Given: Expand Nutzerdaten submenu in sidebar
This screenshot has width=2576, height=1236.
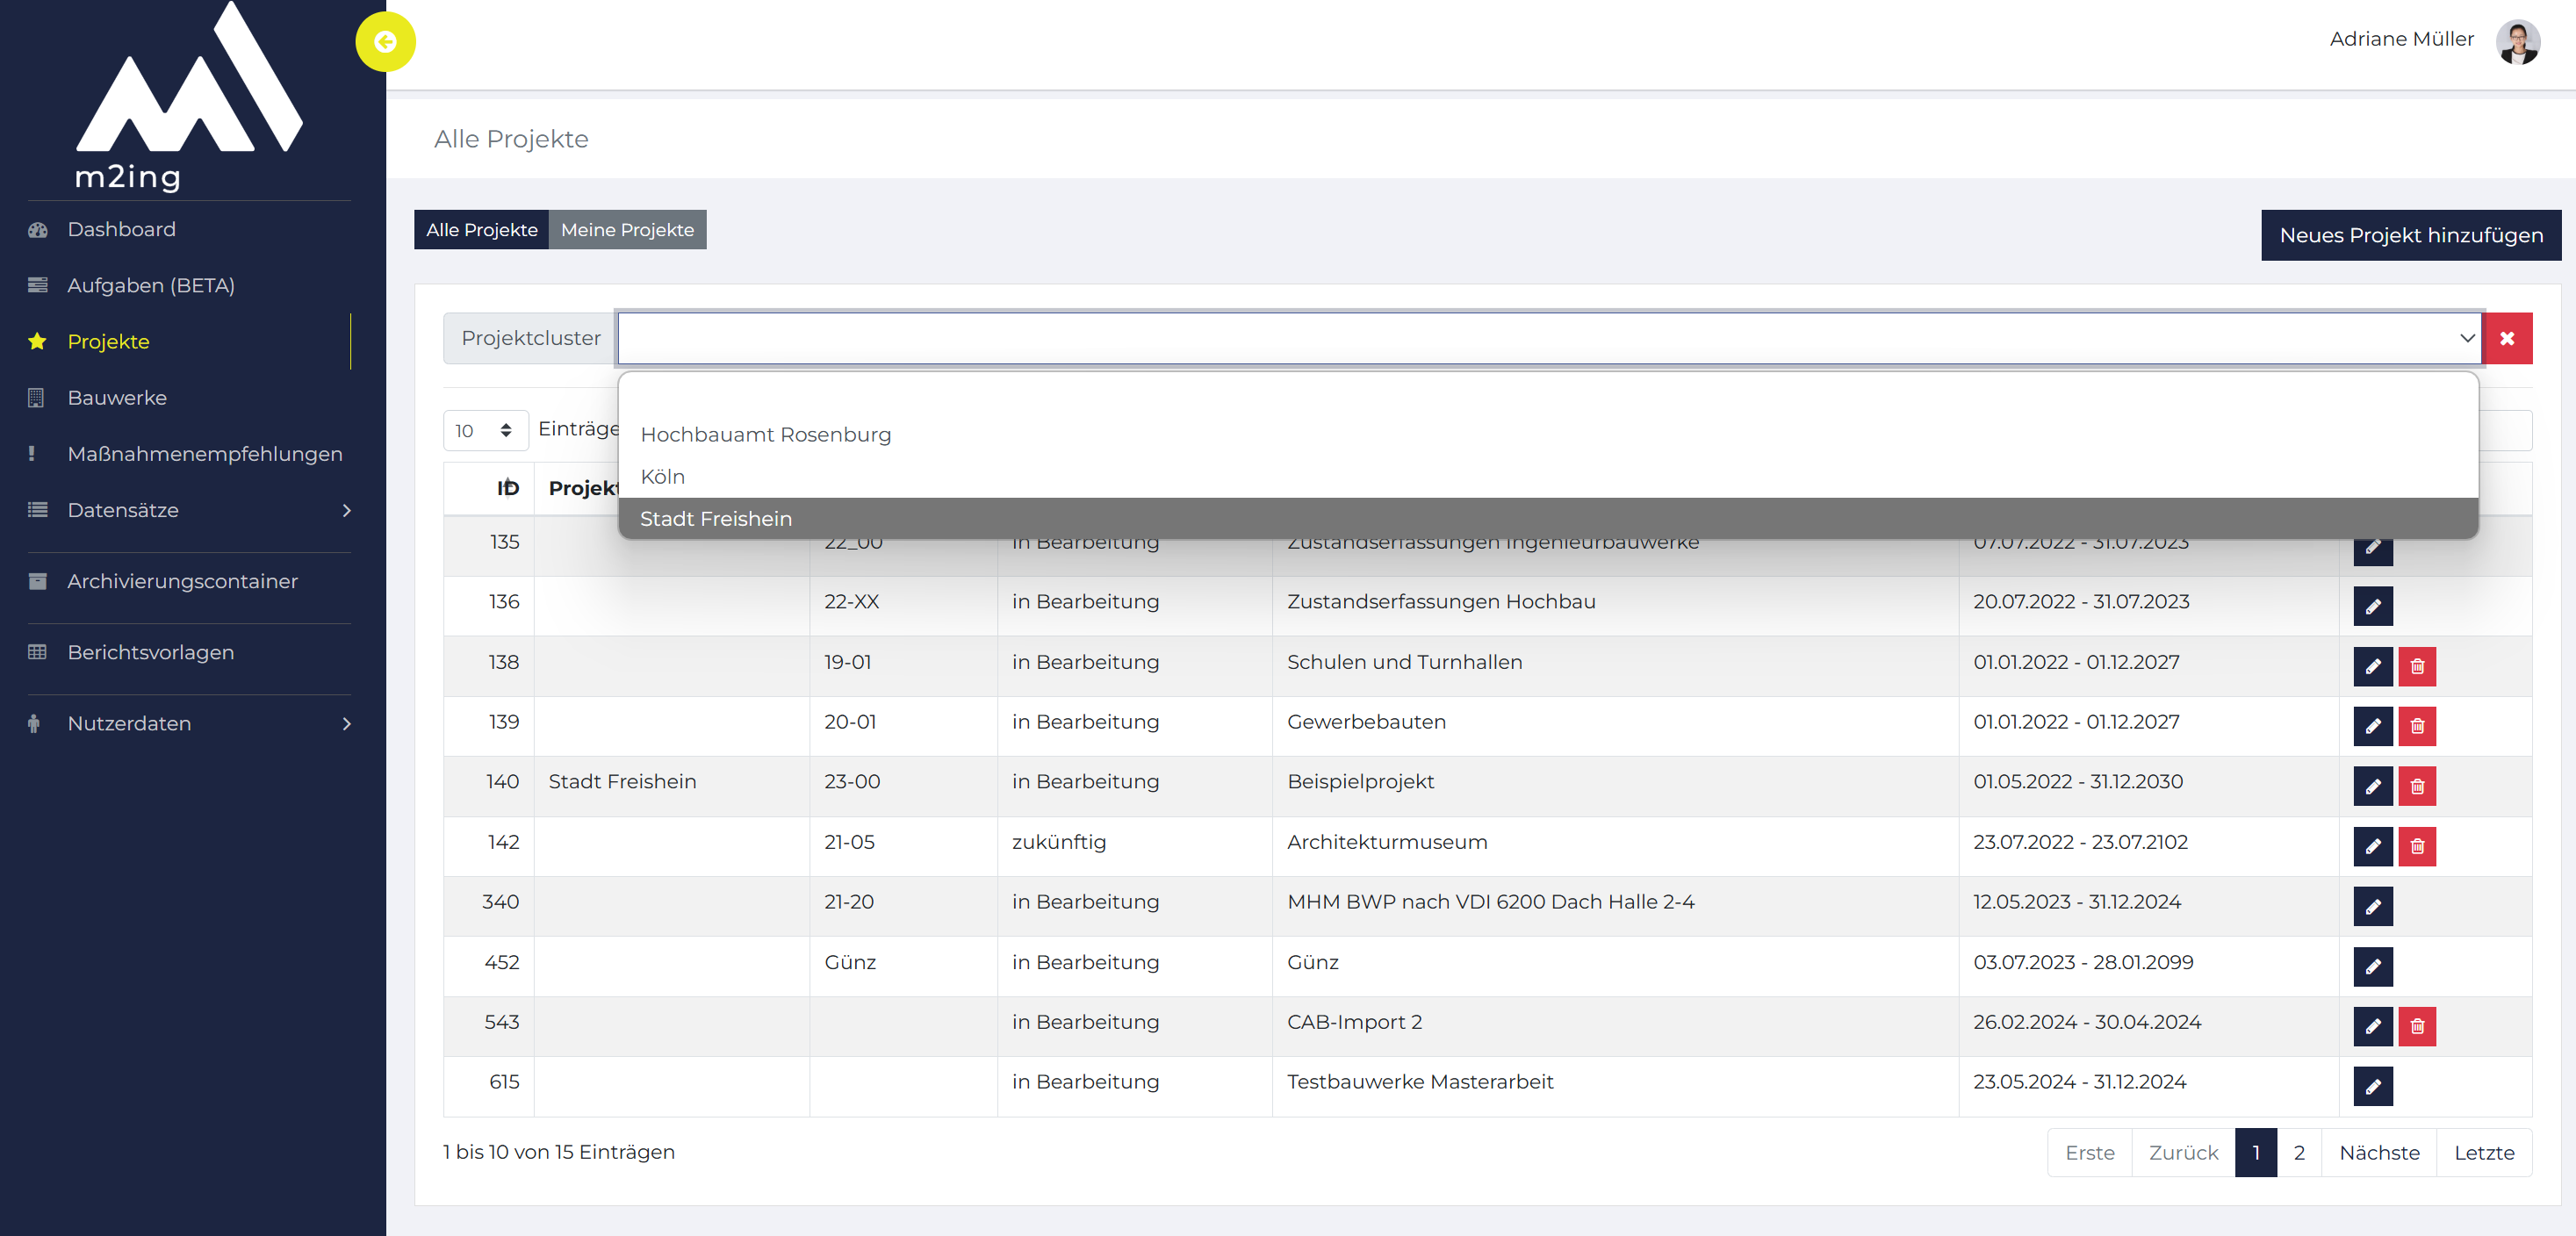Looking at the screenshot, I should coord(190,723).
